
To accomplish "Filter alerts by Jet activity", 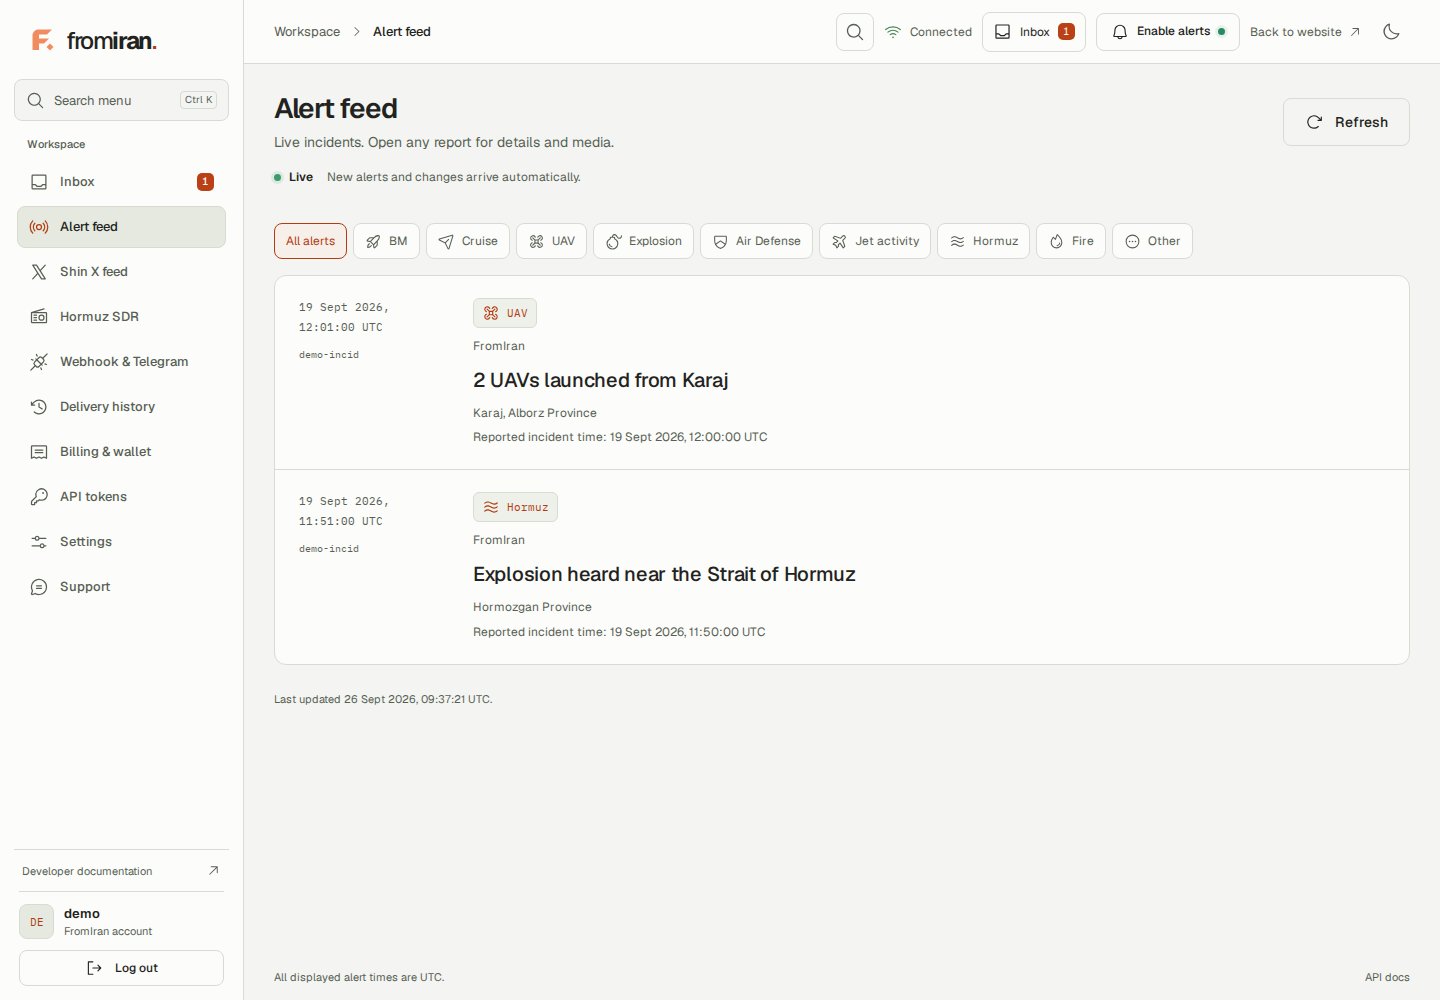I will pyautogui.click(x=875, y=241).
